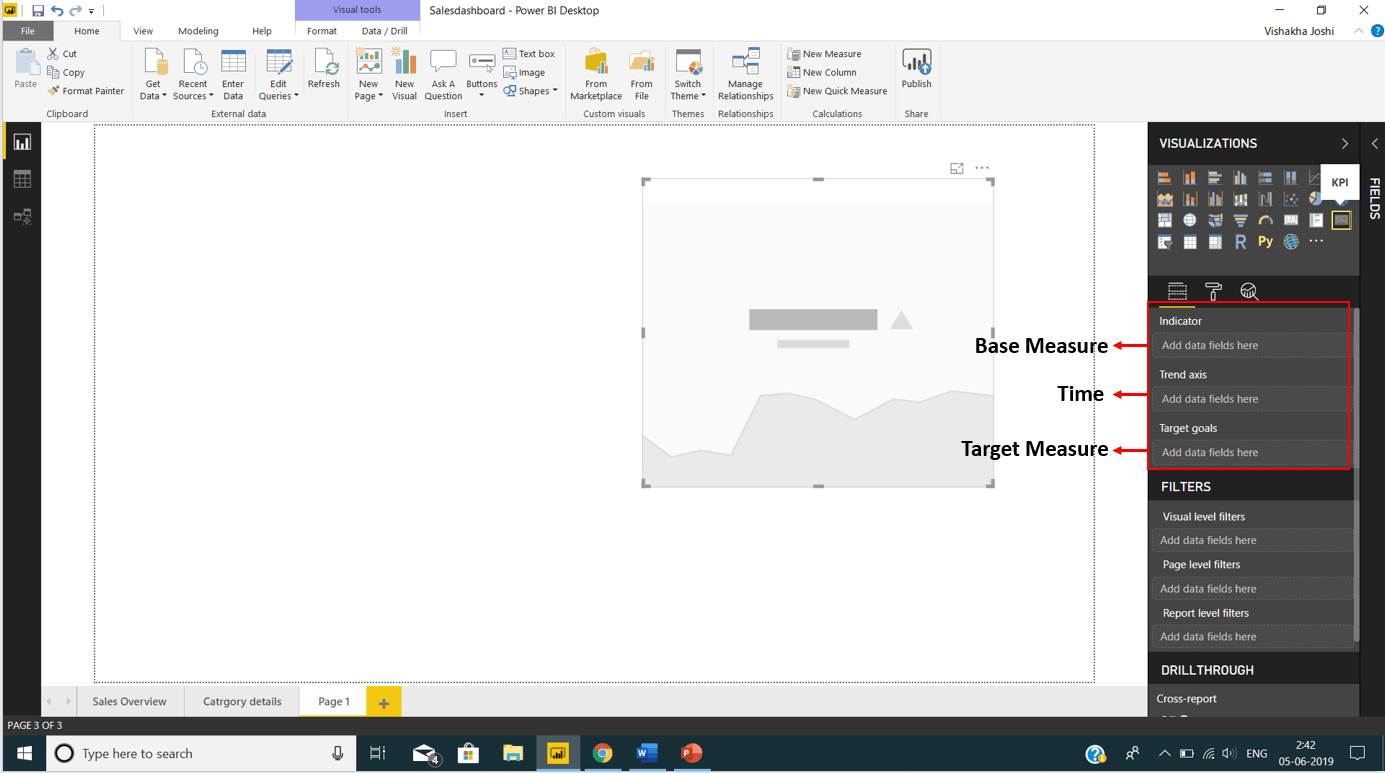Add a new page with the plus button
1385x773 pixels.
383,701
